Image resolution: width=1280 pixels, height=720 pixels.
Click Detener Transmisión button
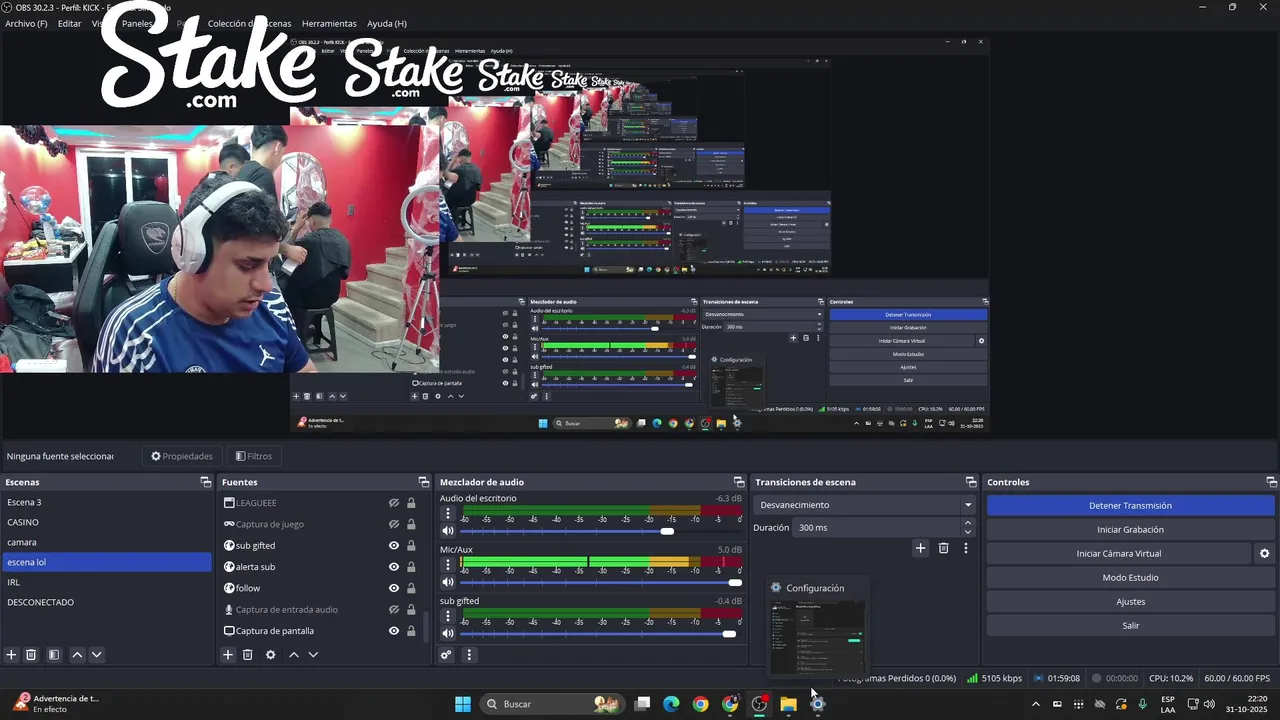(x=1130, y=506)
